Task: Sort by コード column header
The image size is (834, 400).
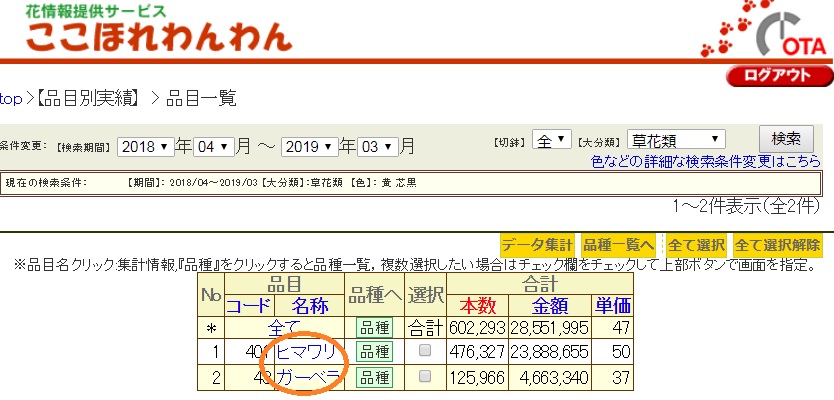Action: click(249, 306)
